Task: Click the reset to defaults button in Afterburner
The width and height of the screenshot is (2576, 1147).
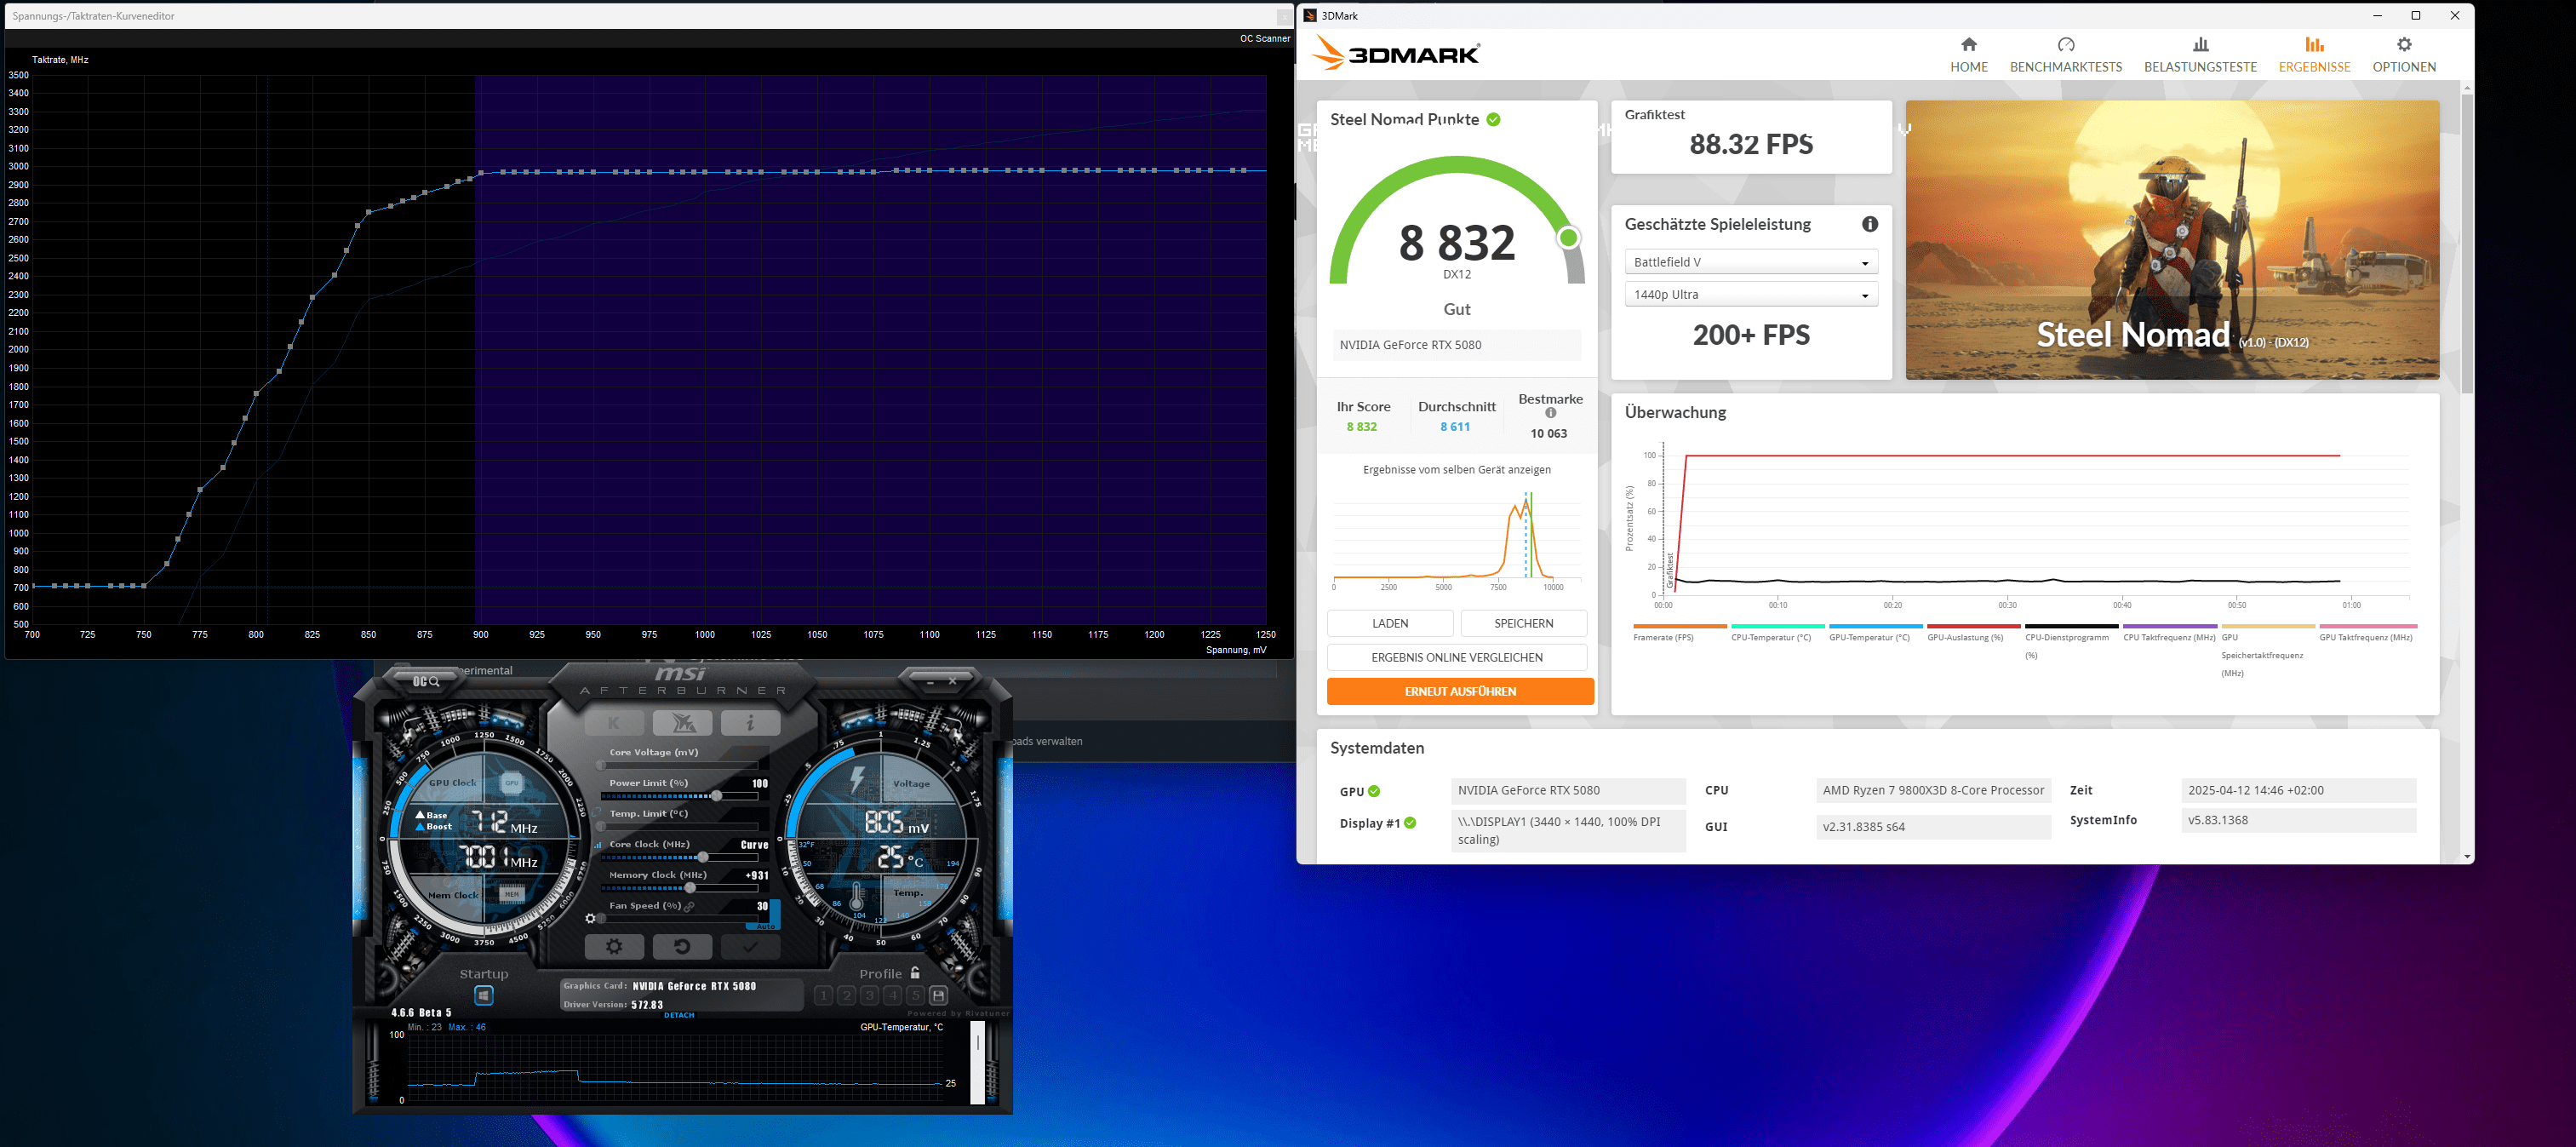Action: click(683, 946)
